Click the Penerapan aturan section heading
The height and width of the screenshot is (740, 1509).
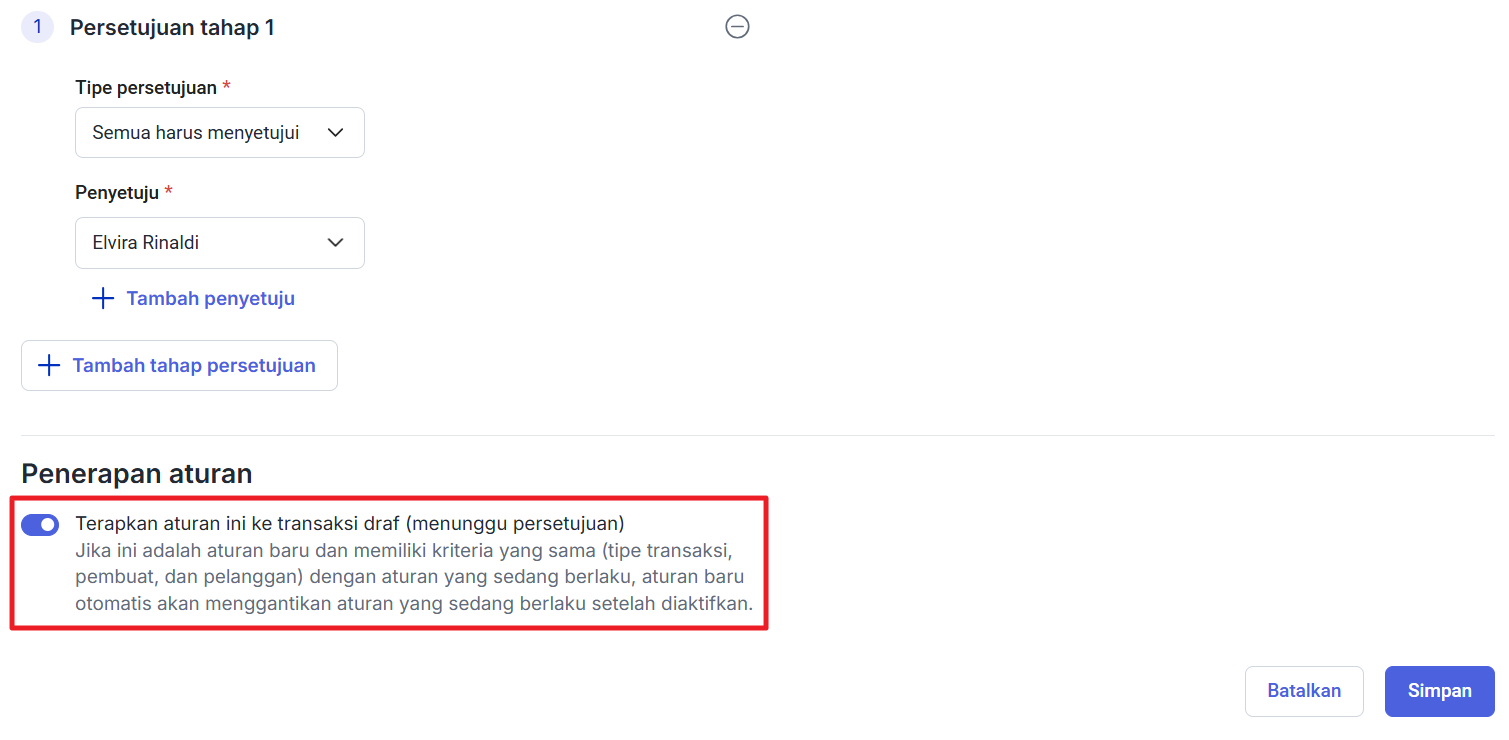[137, 473]
